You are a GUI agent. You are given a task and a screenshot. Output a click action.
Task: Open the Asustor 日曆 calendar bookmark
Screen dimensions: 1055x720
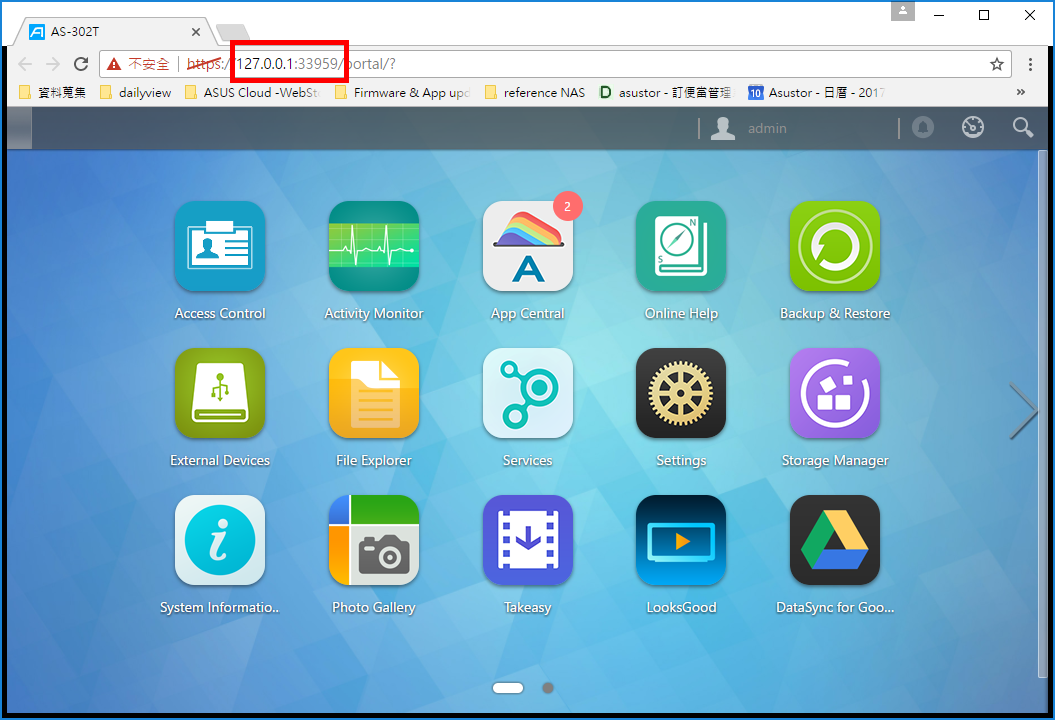coord(816,92)
